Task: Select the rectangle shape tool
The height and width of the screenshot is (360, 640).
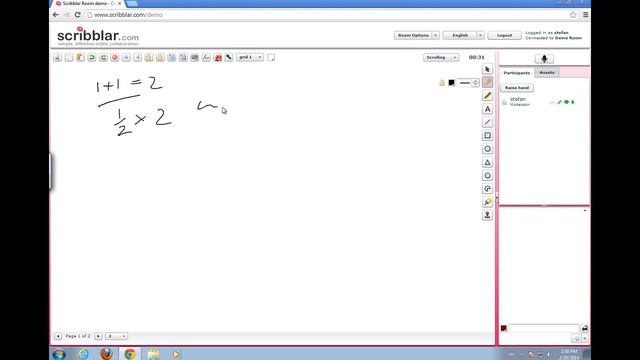Action: pyautogui.click(x=487, y=136)
